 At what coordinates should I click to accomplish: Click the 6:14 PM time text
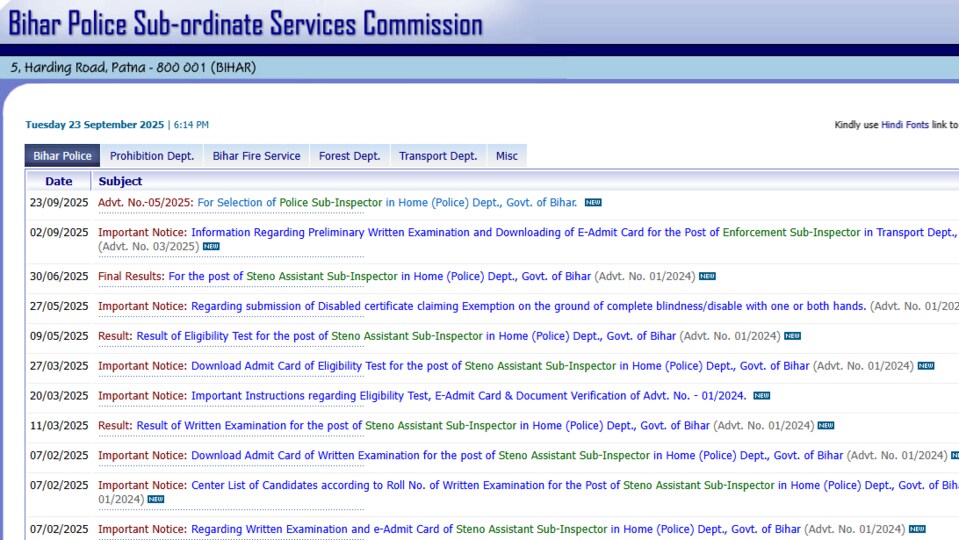tap(191, 125)
